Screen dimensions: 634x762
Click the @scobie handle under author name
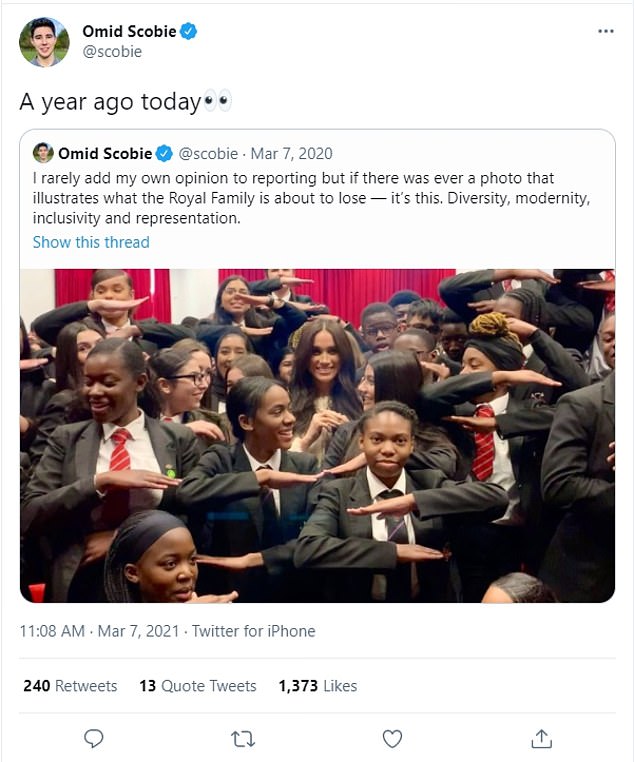pos(112,52)
